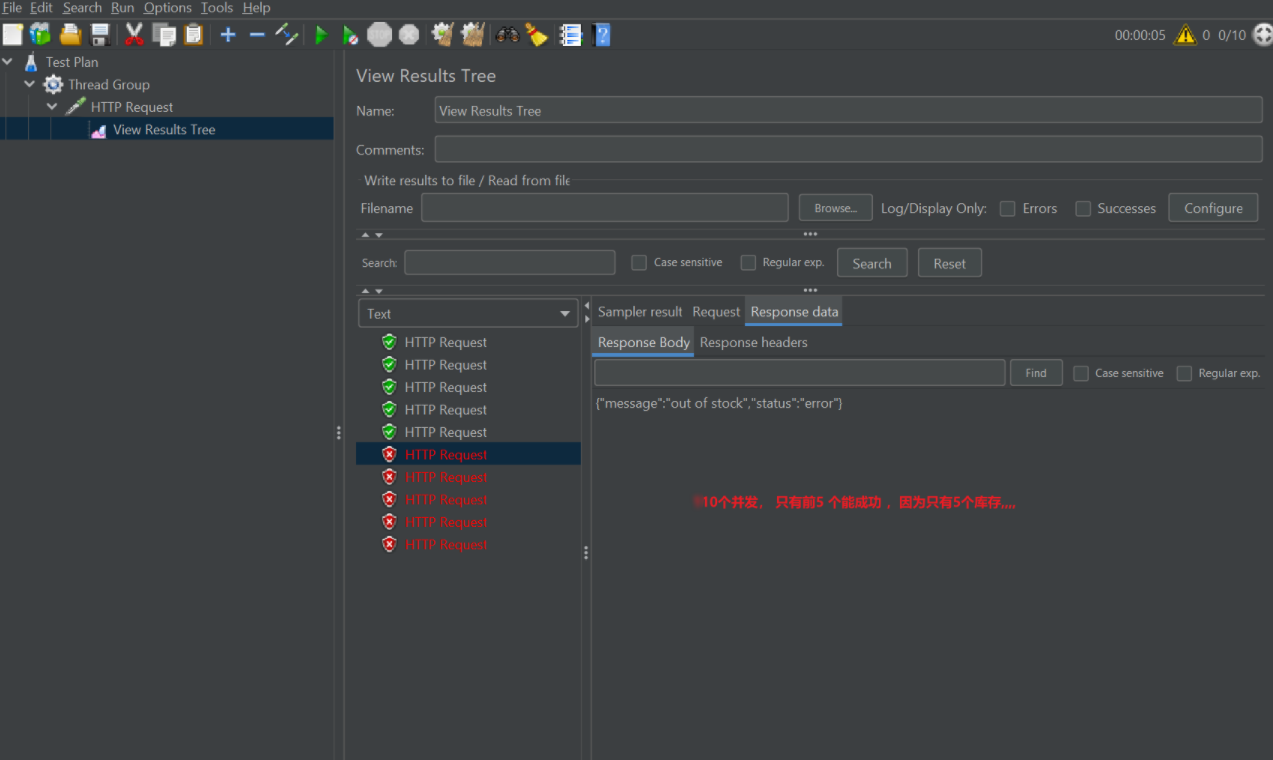Reset search with yellow brush icon

click(537, 35)
